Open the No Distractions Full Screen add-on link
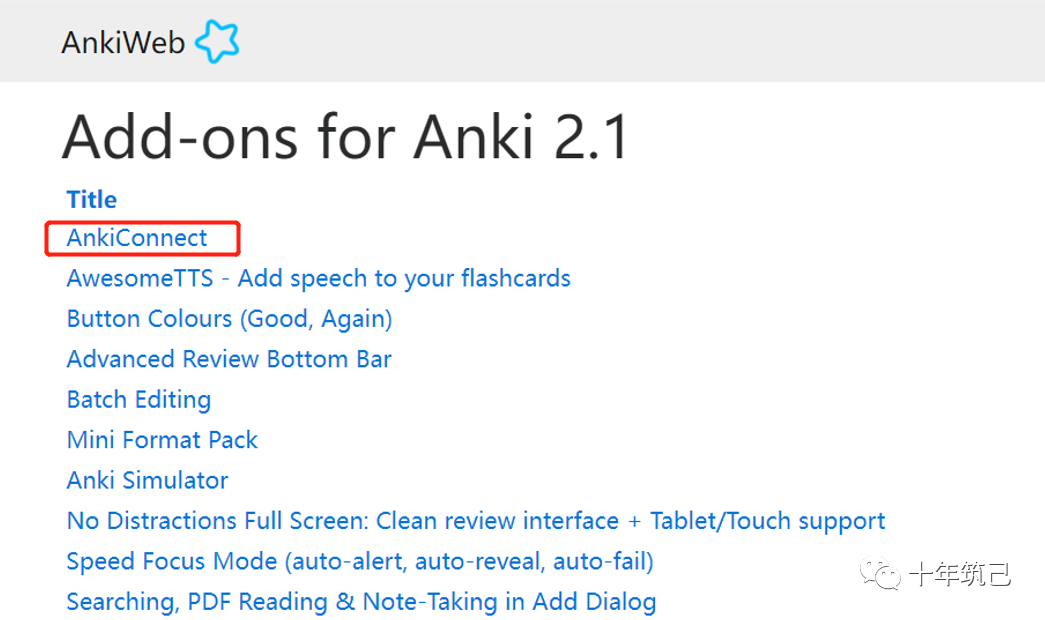 click(x=476, y=521)
